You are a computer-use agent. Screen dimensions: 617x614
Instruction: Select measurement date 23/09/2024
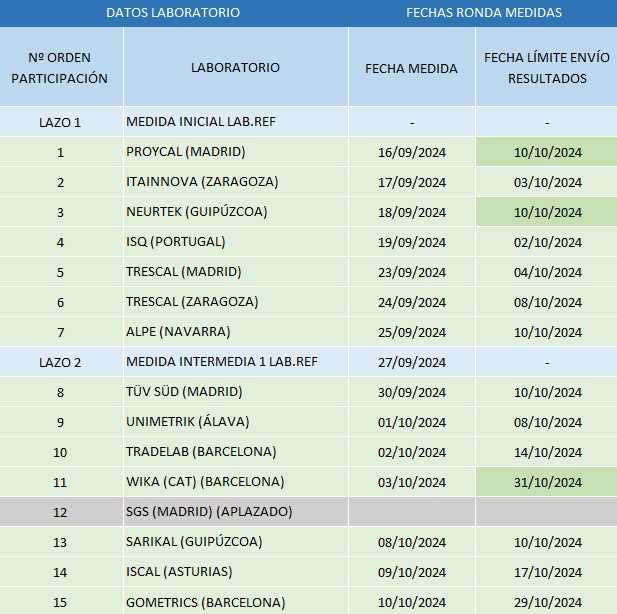click(412, 272)
